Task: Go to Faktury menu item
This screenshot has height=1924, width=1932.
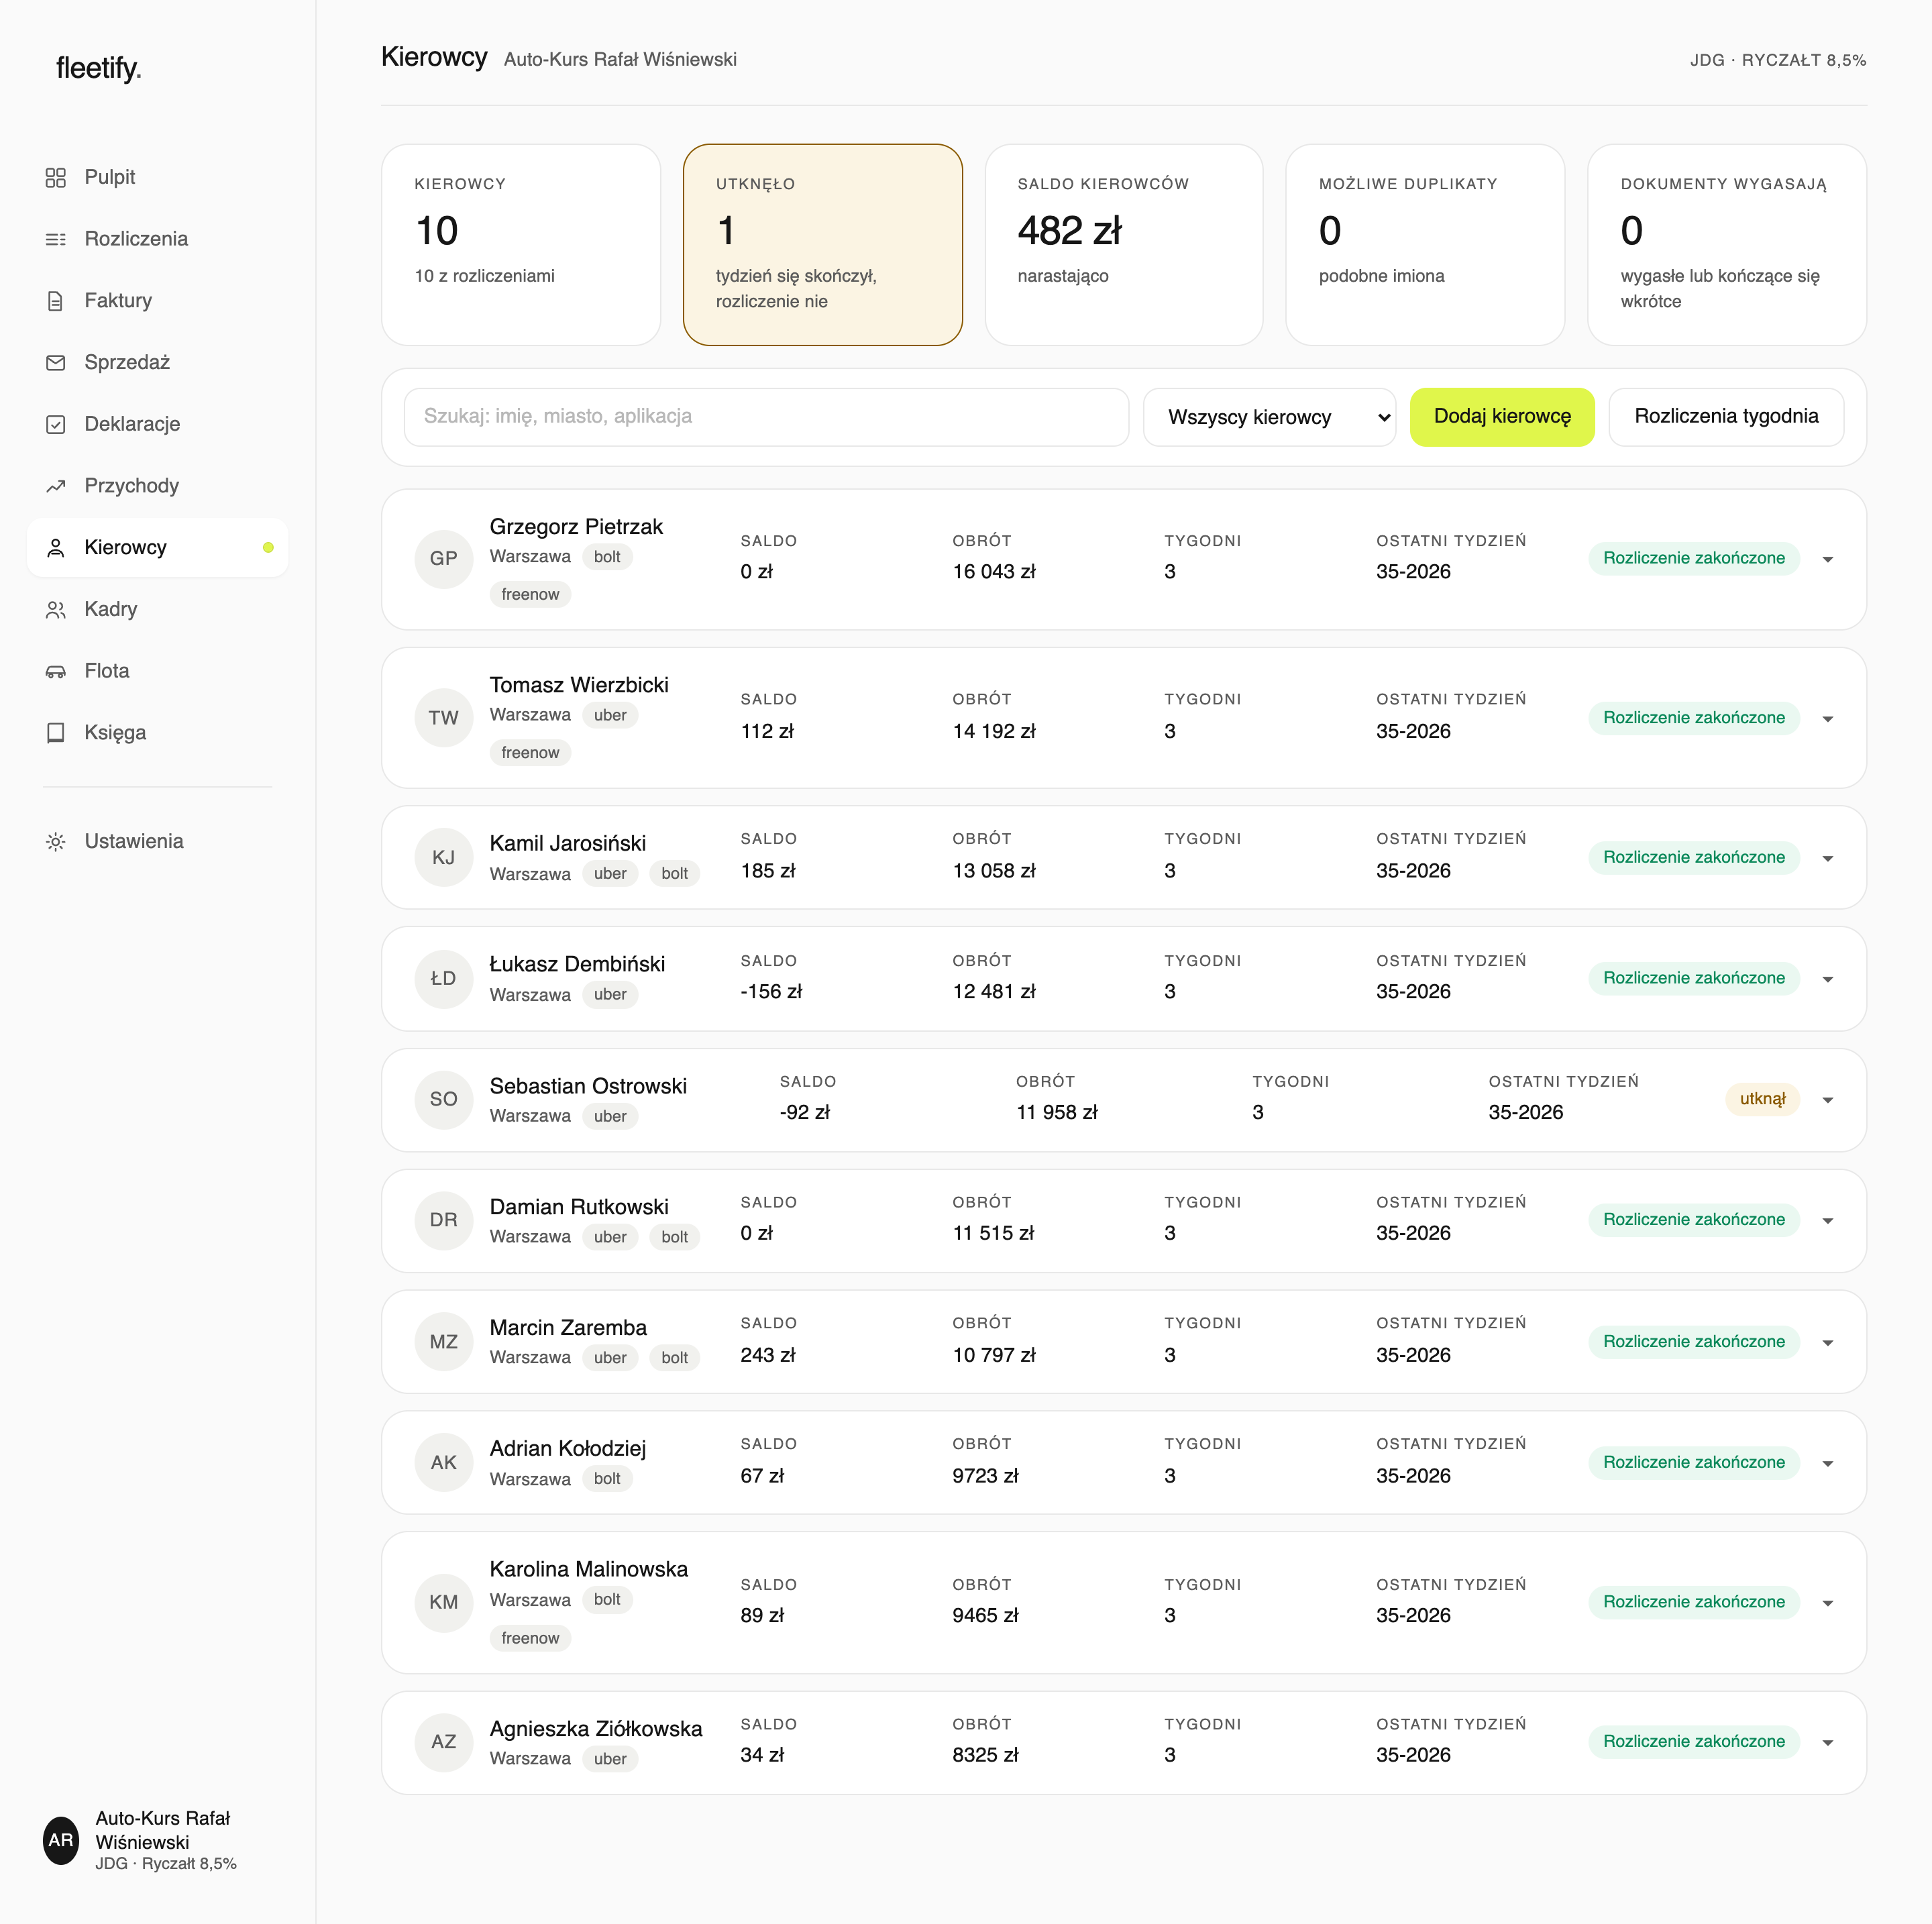Action: (x=157, y=301)
